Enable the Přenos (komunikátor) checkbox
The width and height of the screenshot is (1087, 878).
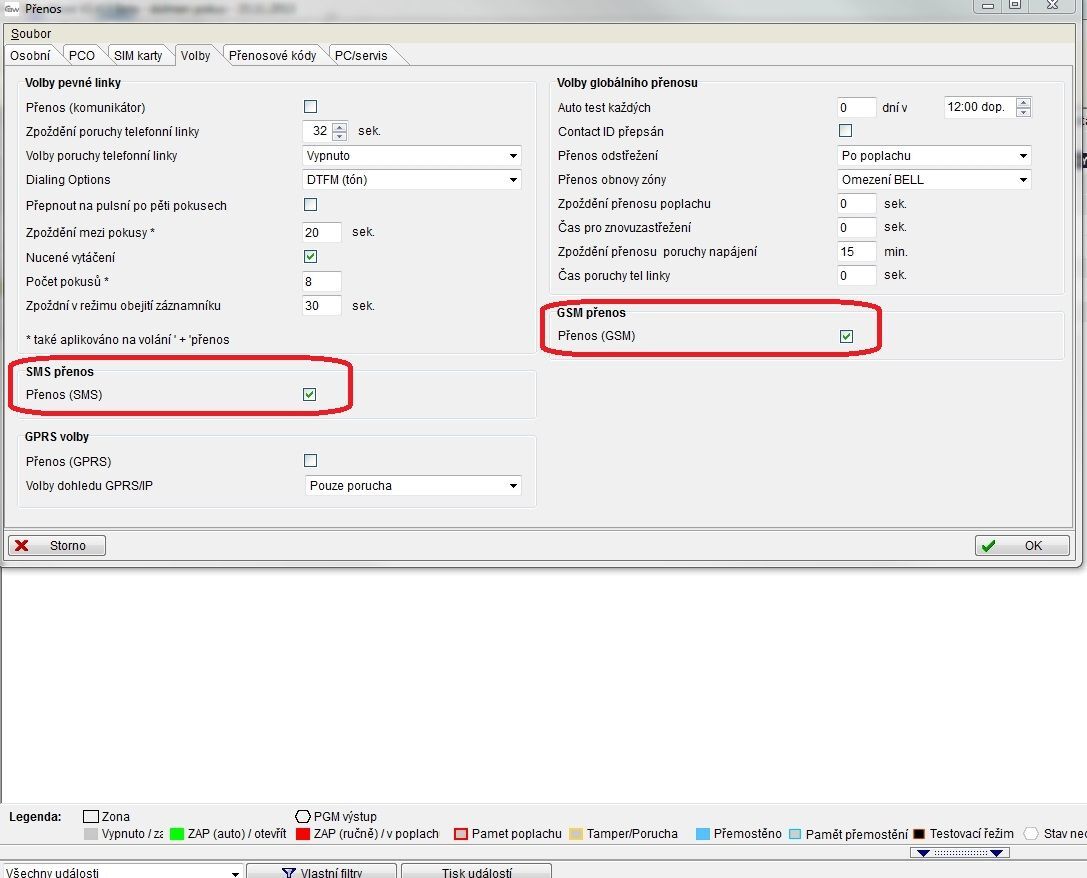click(x=310, y=107)
